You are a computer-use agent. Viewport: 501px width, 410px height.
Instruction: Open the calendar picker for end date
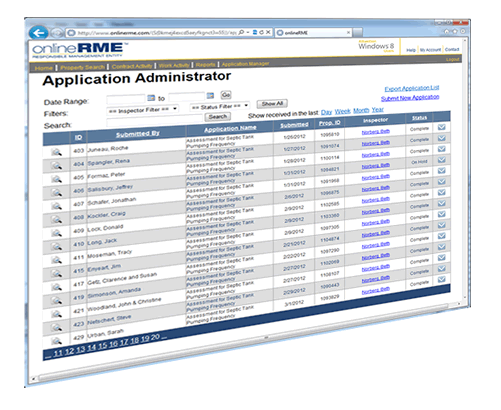coord(210,96)
